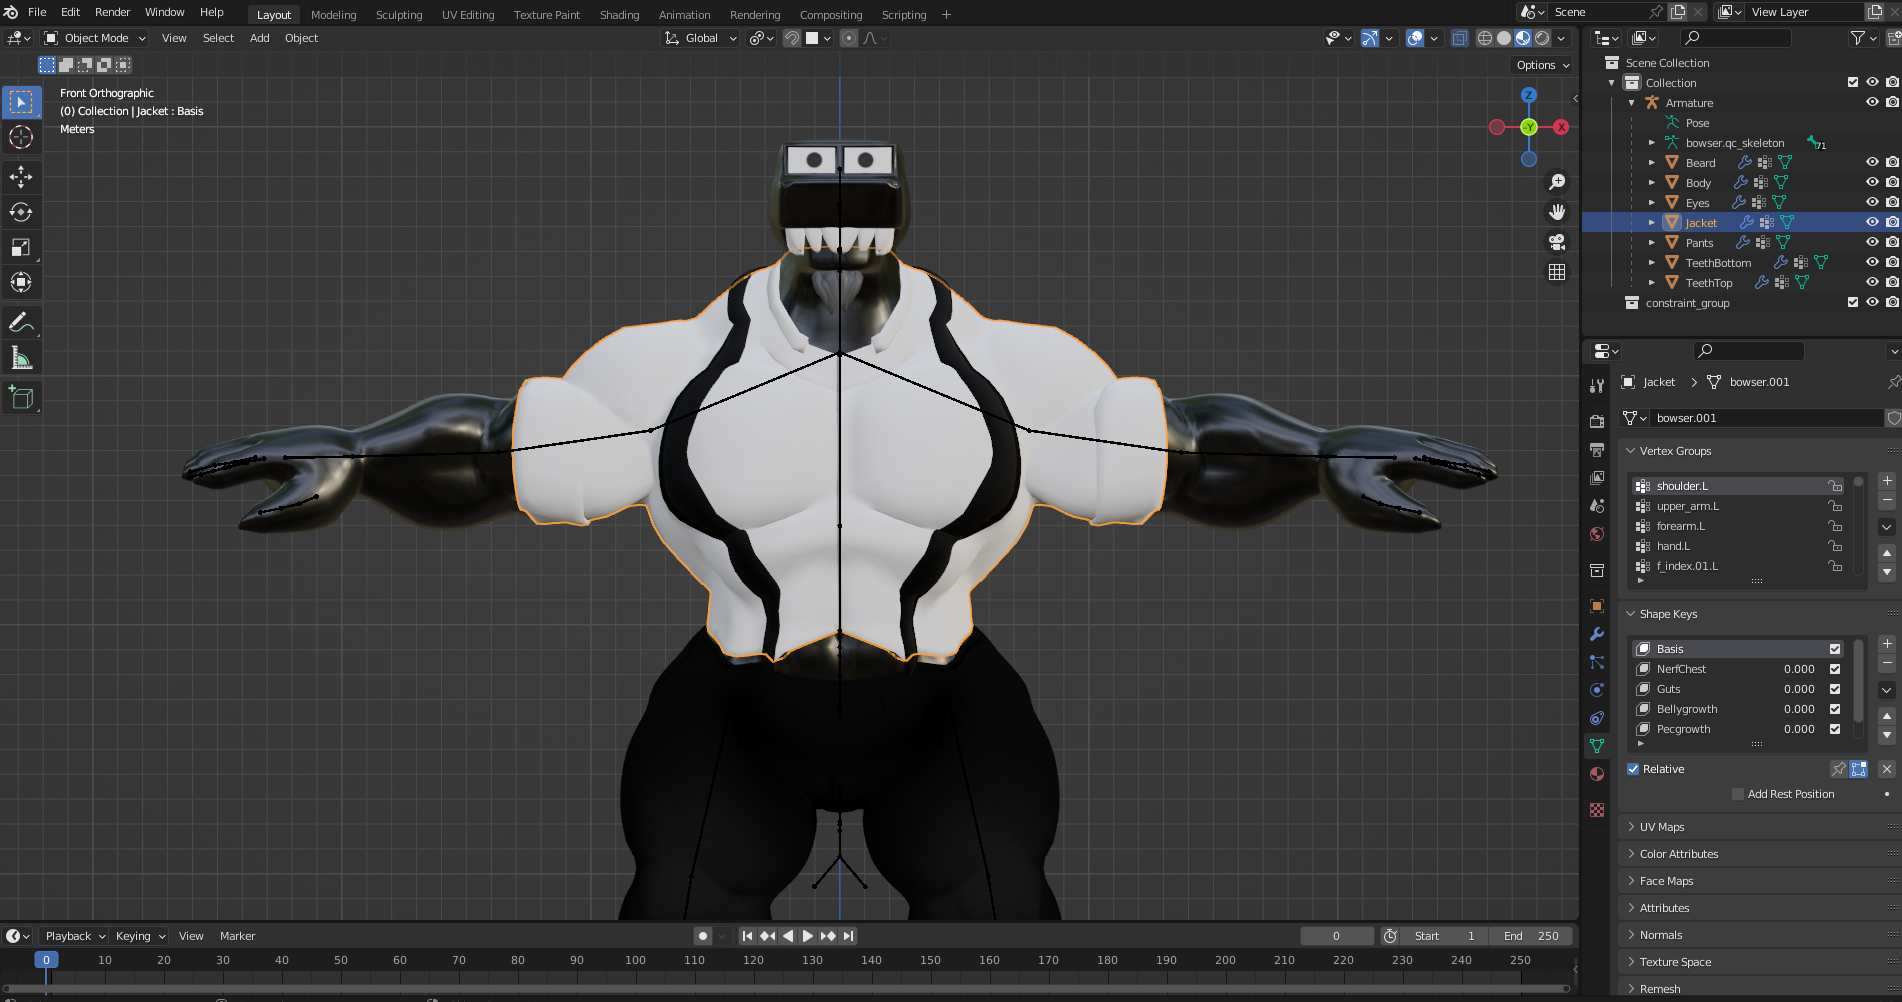This screenshot has height=1002, width=1902.
Task: Mute the Bellygrowth shape key checkbox
Action: [x=1835, y=709]
